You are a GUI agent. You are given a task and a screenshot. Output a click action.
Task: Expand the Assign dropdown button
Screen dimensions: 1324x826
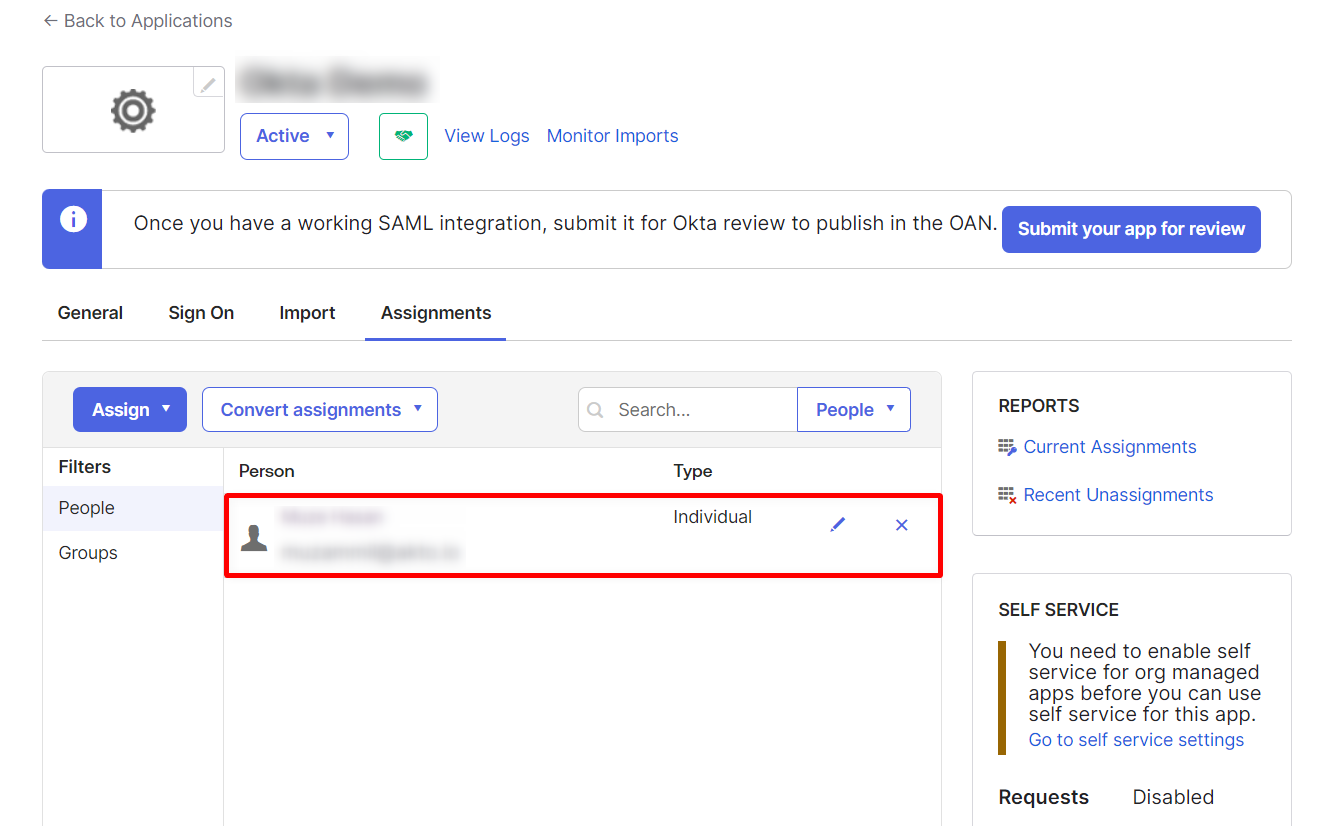click(x=129, y=410)
